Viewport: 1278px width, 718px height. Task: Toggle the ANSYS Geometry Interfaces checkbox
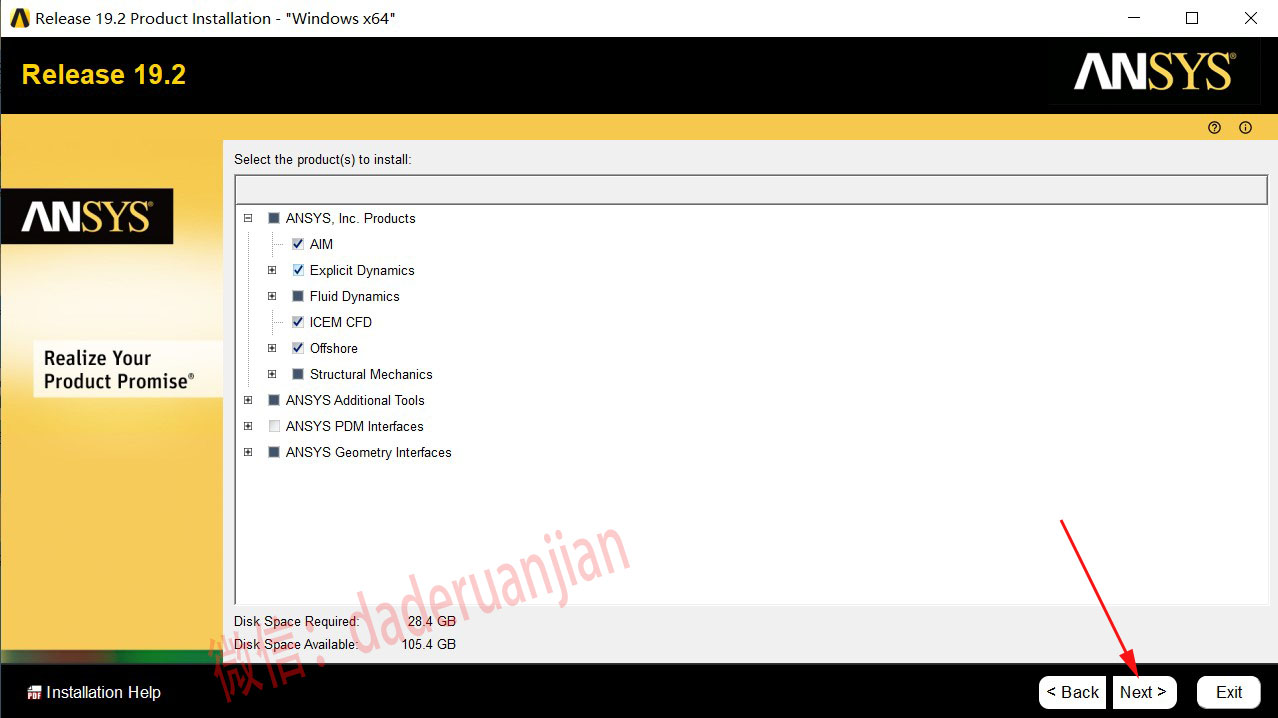tap(274, 452)
